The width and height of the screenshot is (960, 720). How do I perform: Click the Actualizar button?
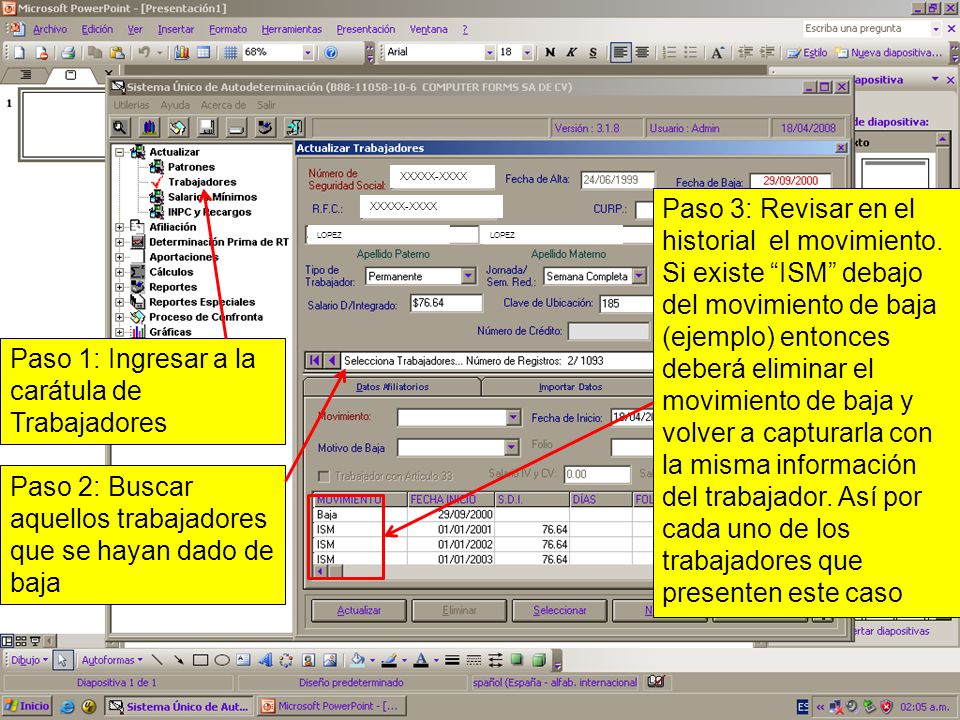coord(359,610)
